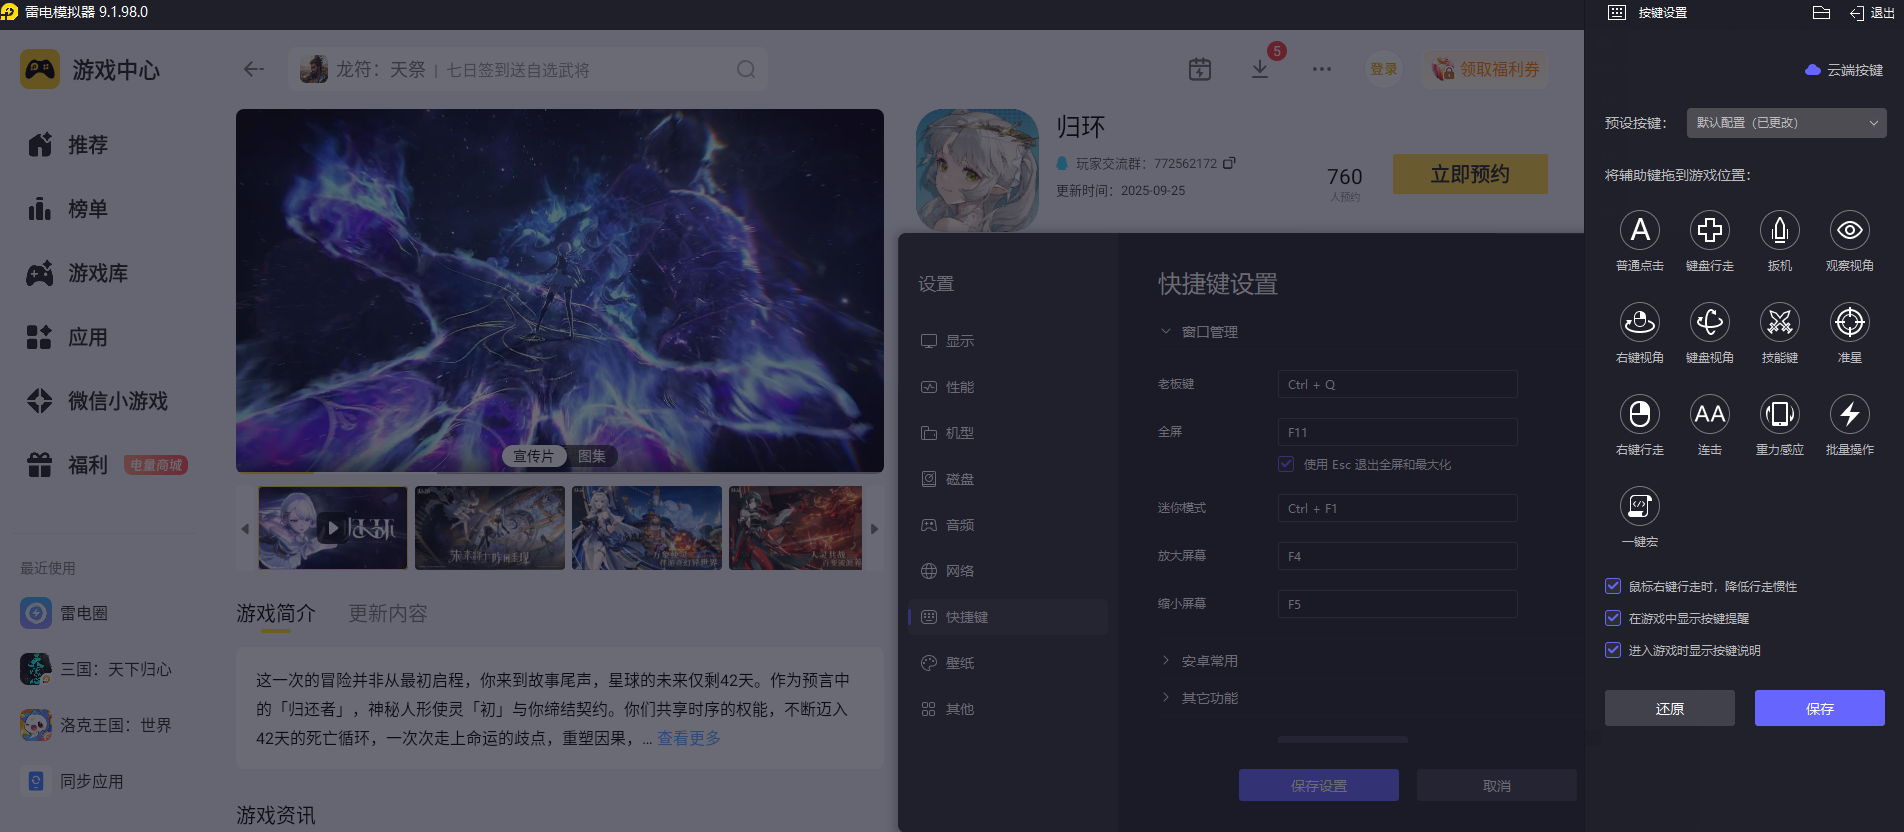Screen dimensions: 1904x832
Task: Expand the 其它功能 section
Action: [x=1199, y=698]
